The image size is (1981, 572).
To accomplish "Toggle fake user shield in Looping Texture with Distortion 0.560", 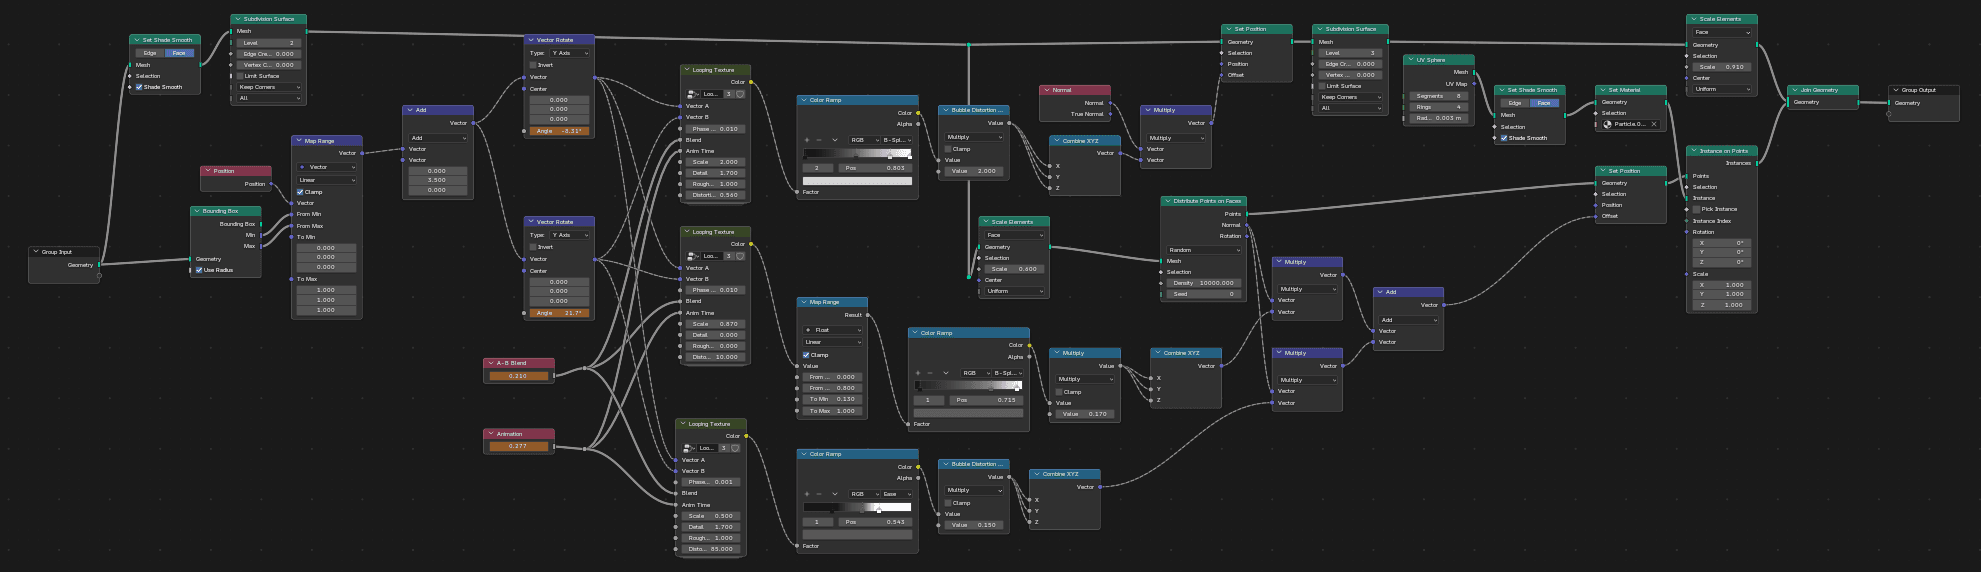I will 740,94.
